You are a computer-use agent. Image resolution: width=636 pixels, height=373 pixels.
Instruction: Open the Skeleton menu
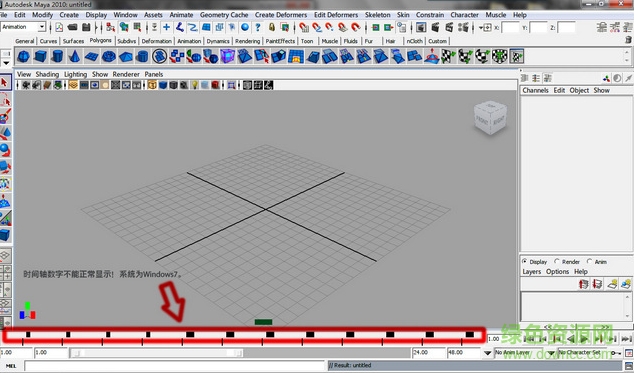377,15
